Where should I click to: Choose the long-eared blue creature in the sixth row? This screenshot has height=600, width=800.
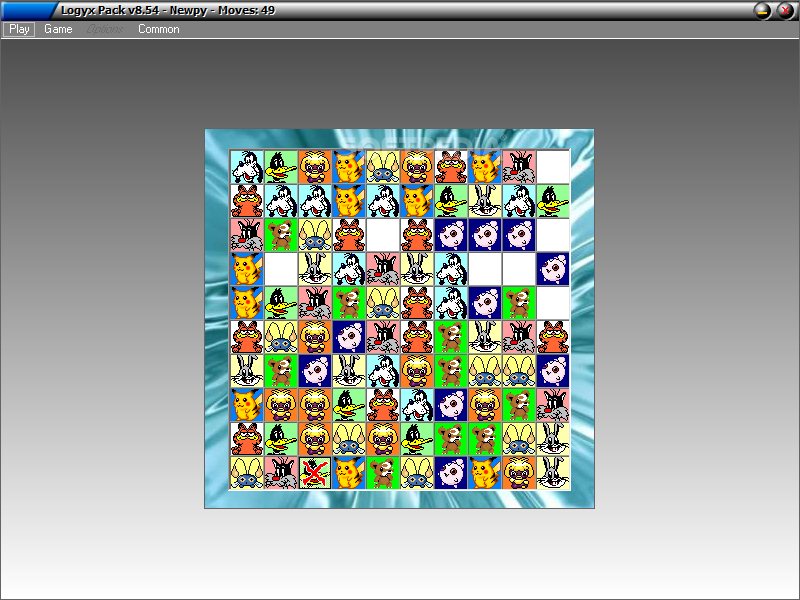click(x=281, y=337)
